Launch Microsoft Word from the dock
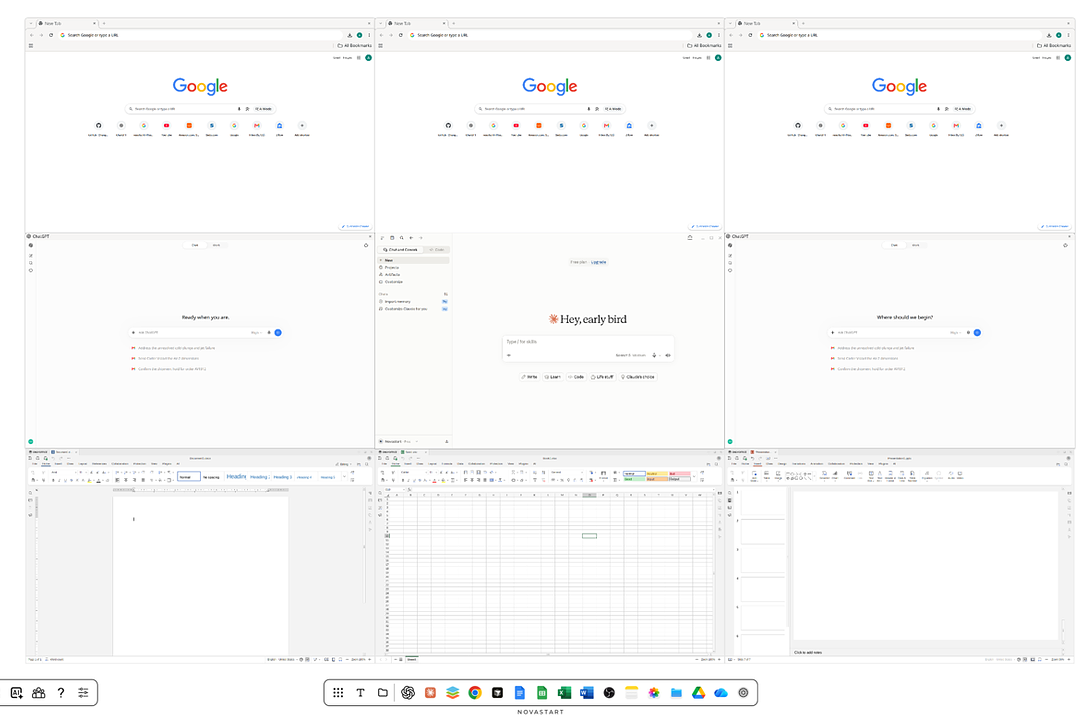 coord(587,692)
